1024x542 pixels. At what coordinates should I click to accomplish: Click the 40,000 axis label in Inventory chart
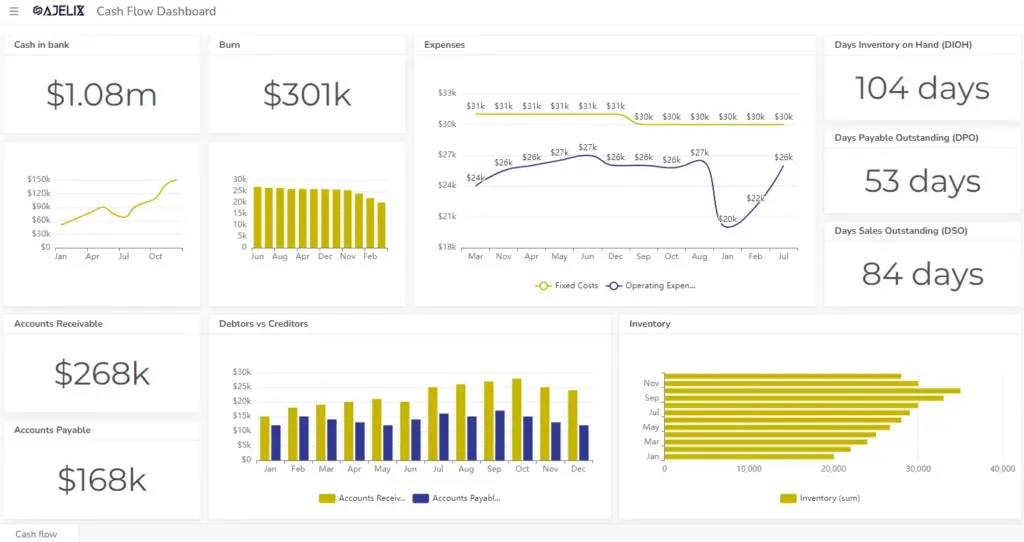coord(1002,469)
